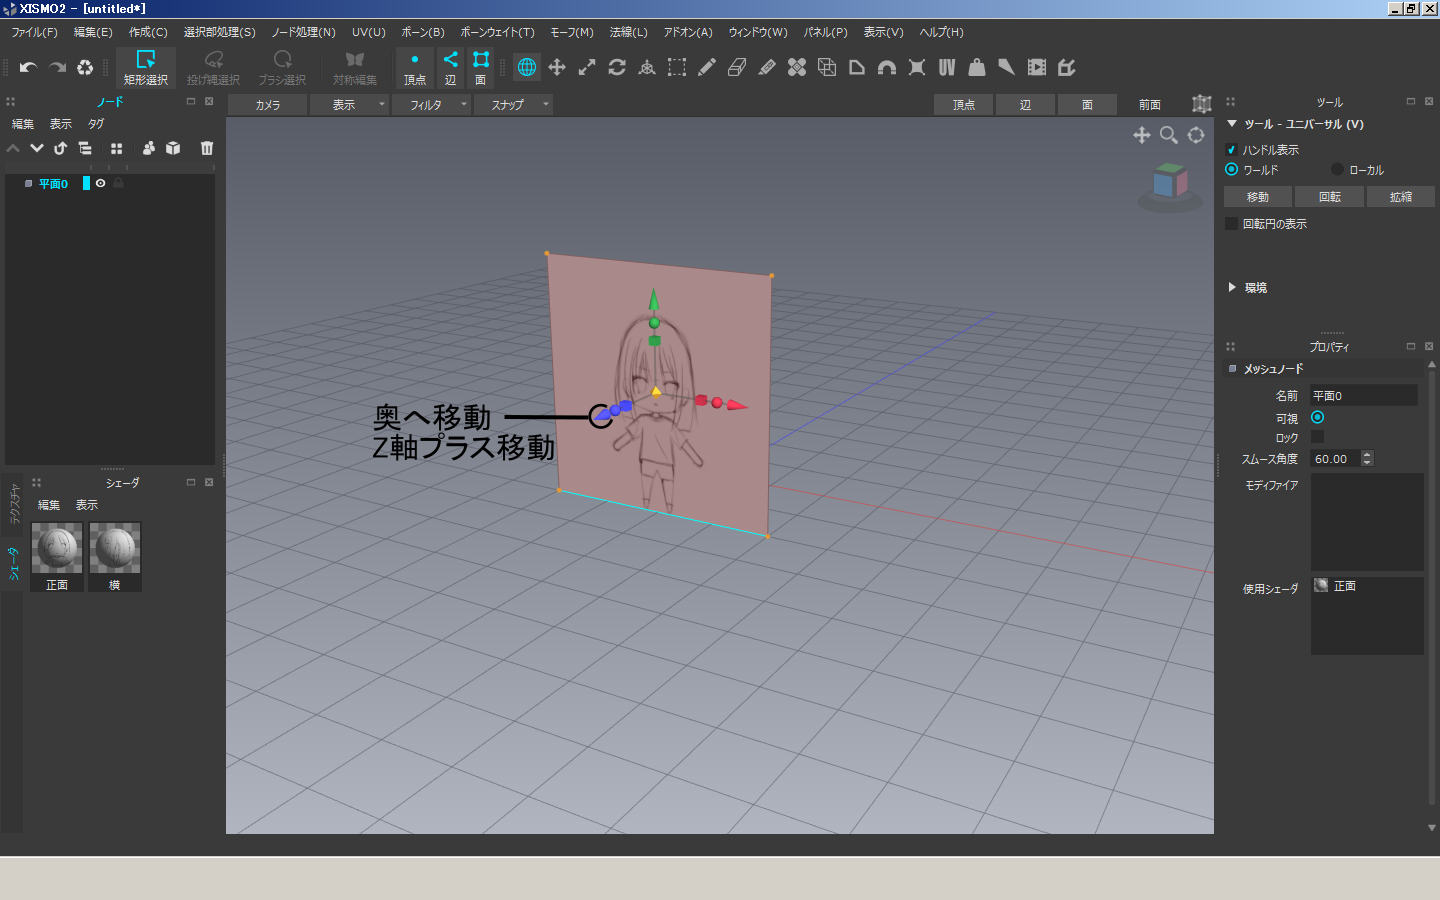
Task: Open ウィンドウ(W) menu
Action: 758,32
